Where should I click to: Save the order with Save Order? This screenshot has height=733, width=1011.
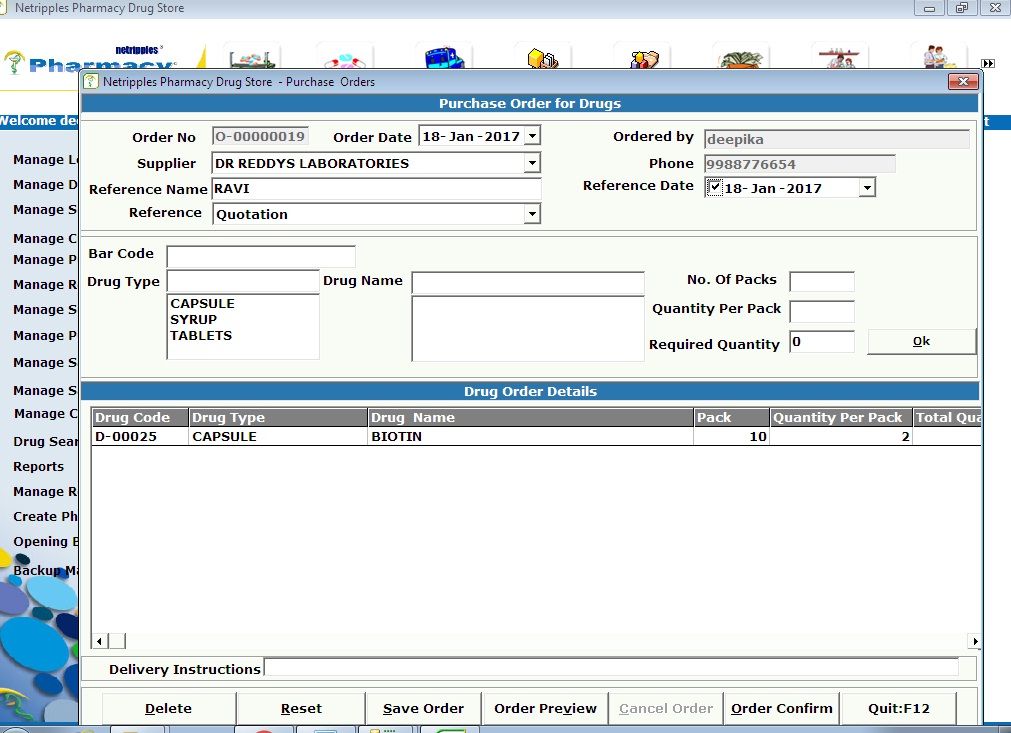(x=424, y=709)
